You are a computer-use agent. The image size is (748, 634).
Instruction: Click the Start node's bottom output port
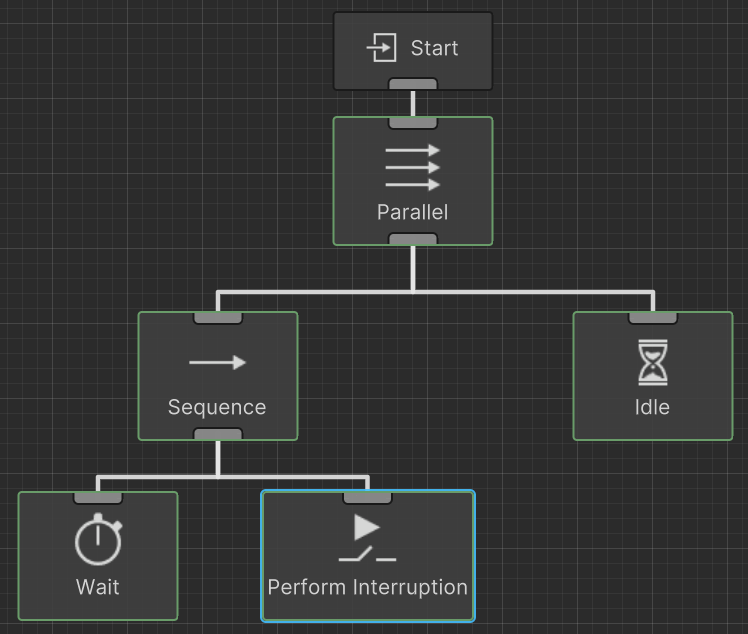pos(412,84)
